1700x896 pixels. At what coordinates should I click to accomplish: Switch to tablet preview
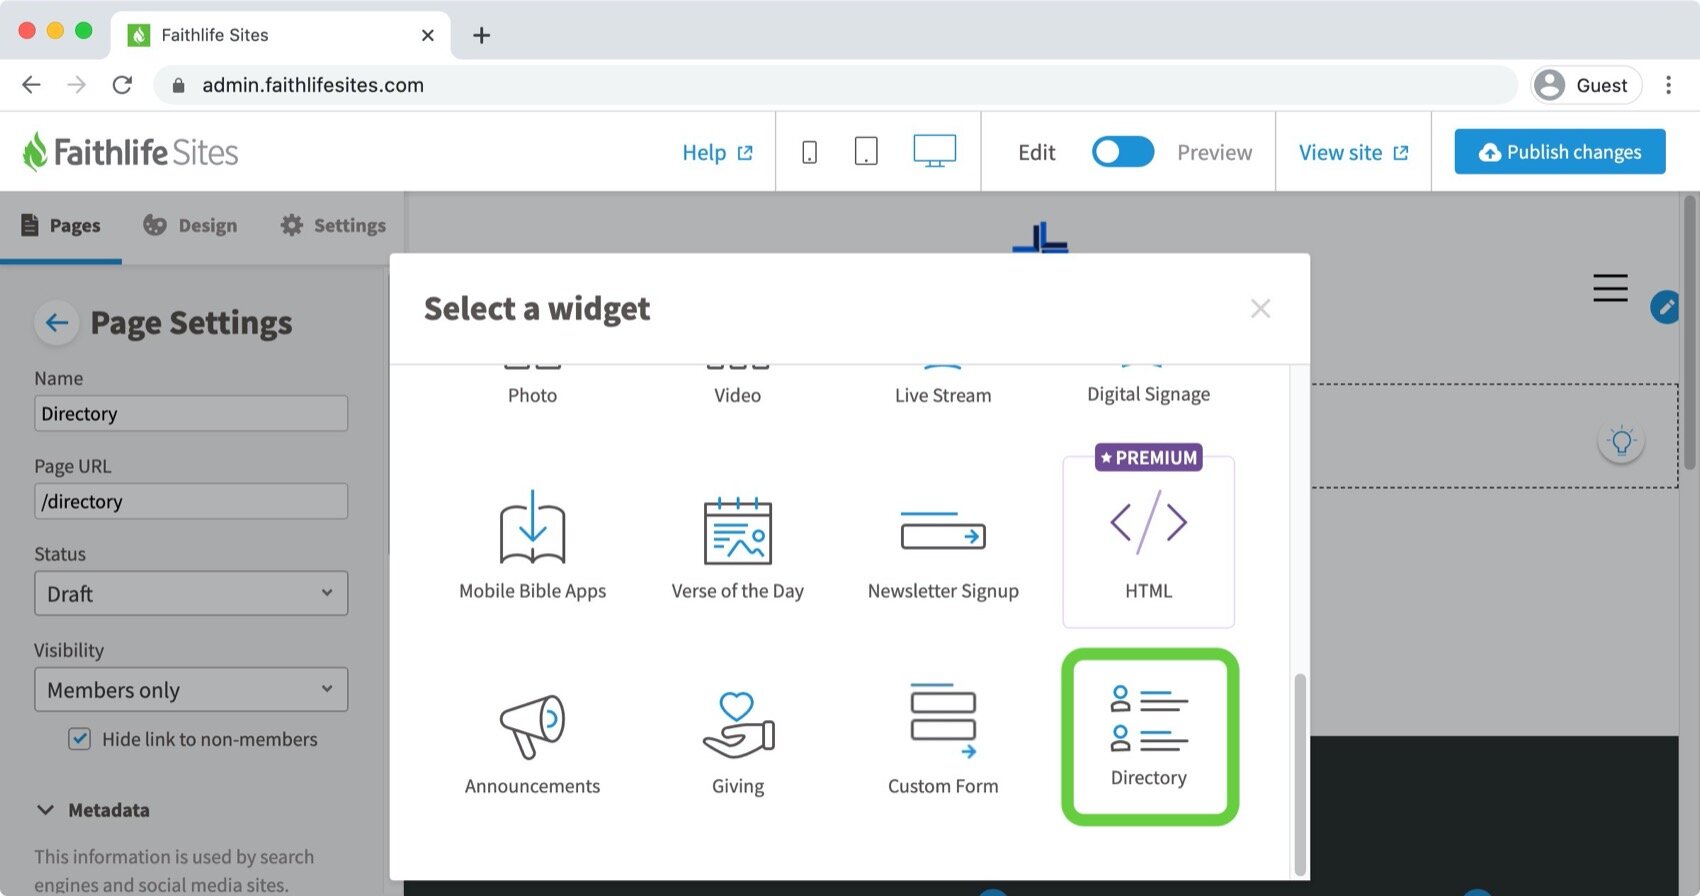(866, 152)
